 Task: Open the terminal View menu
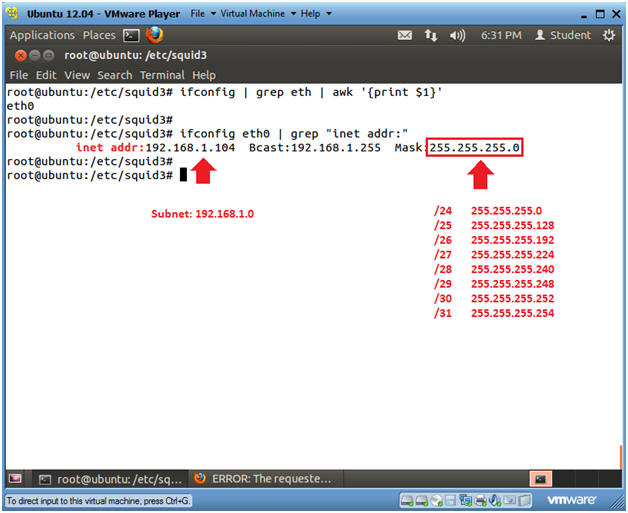(x=77, y=75)
